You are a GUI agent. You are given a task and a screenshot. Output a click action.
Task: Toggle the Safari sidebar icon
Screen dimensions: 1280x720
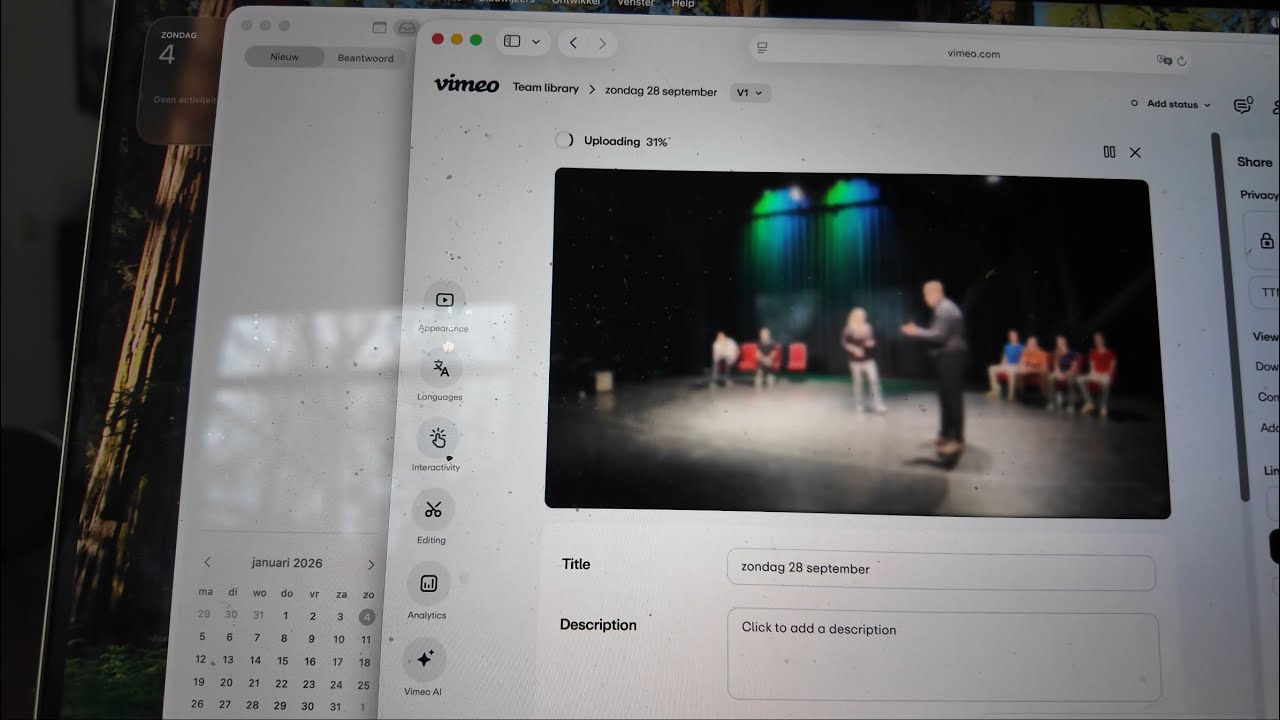[512, 41]
